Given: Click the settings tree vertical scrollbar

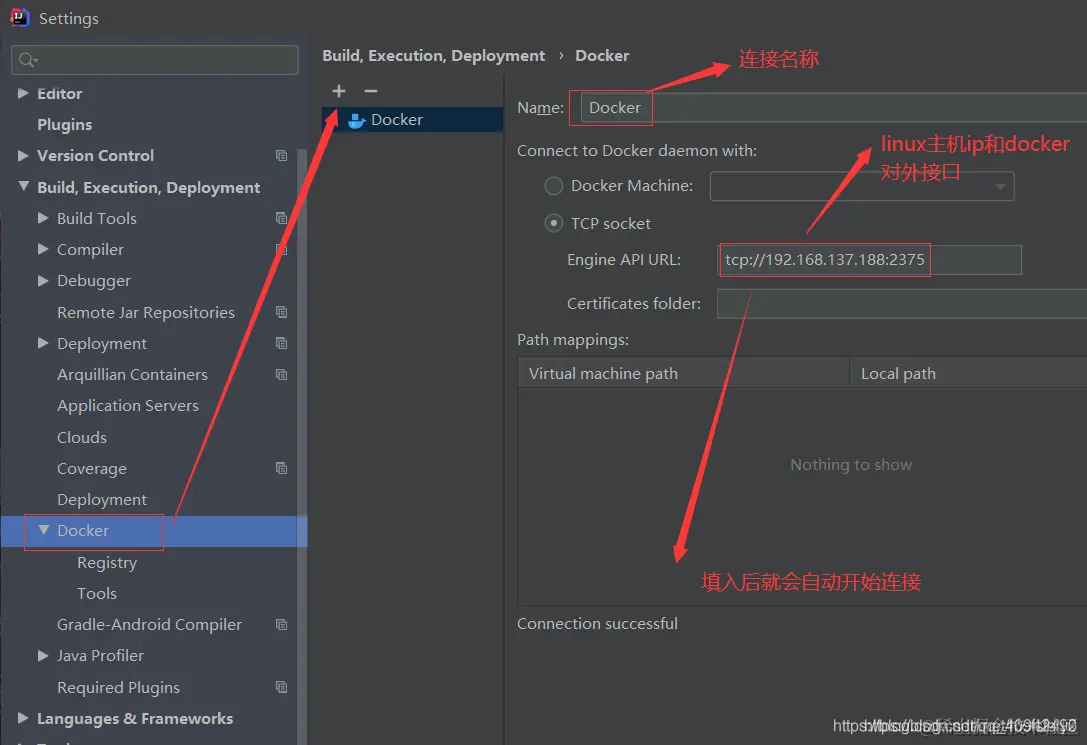Looking at the screenshot, I should [x=302, y=444].
